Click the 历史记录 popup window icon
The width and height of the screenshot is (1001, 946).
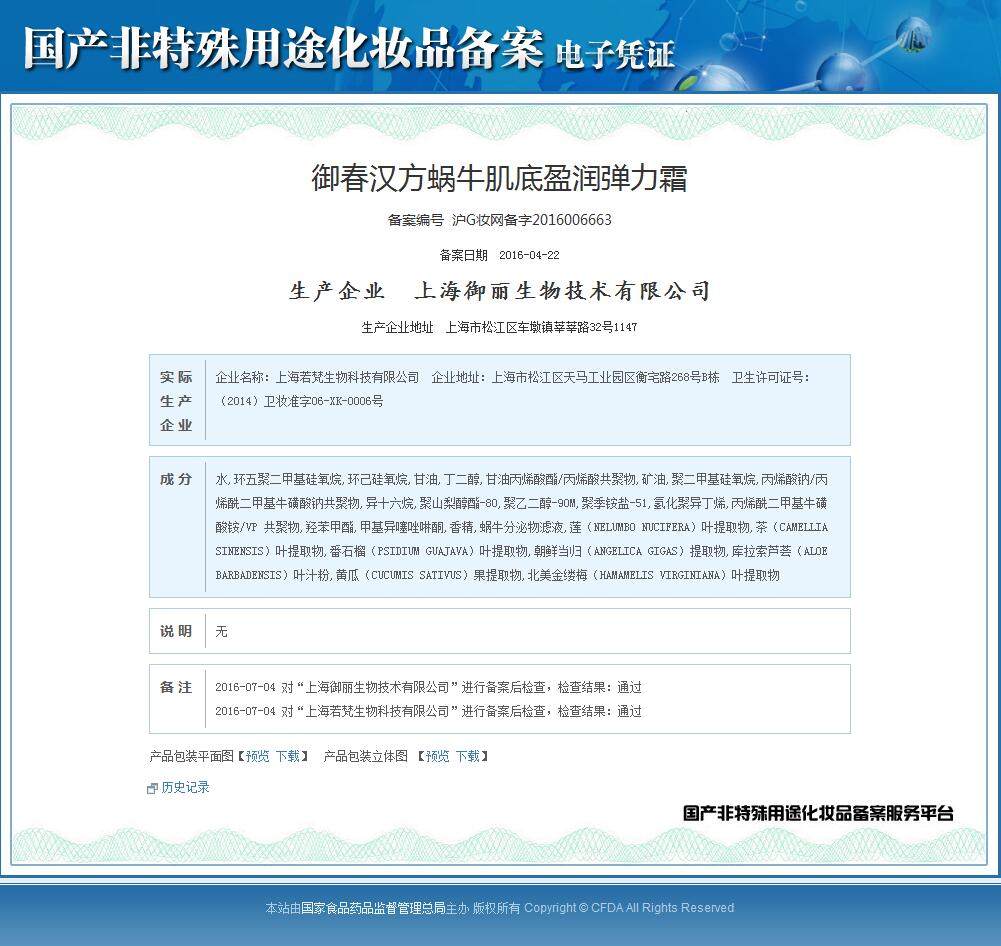point(152,789)
